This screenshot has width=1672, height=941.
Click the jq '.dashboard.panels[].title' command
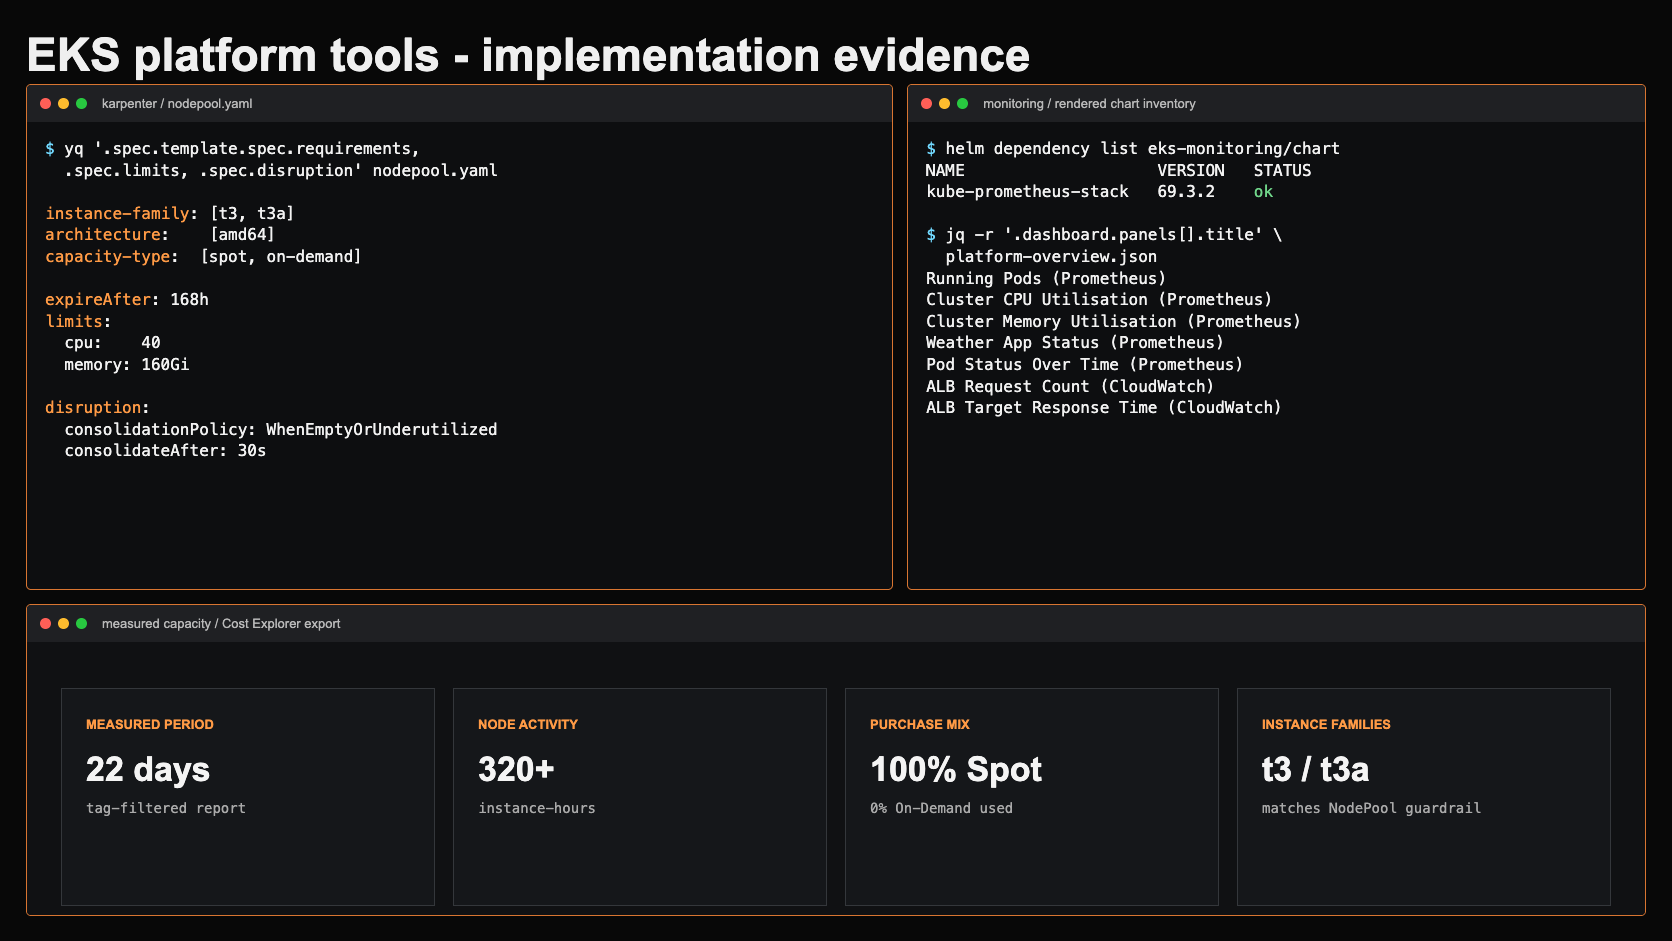click(x=1104, y=234)
